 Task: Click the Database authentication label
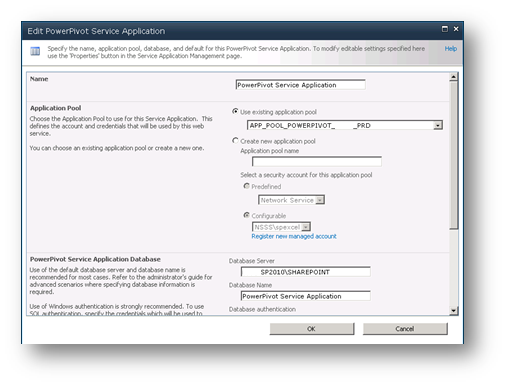(x=262, y=309)
